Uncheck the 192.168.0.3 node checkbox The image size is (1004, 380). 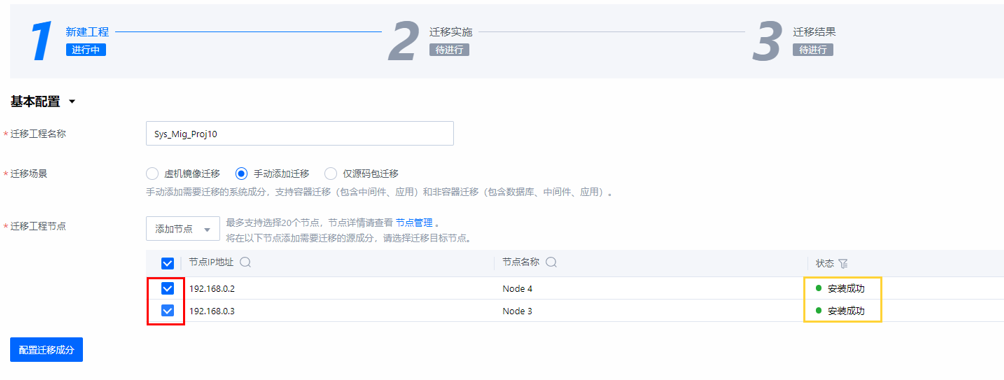pyautogui.click(x=168, y=311)
